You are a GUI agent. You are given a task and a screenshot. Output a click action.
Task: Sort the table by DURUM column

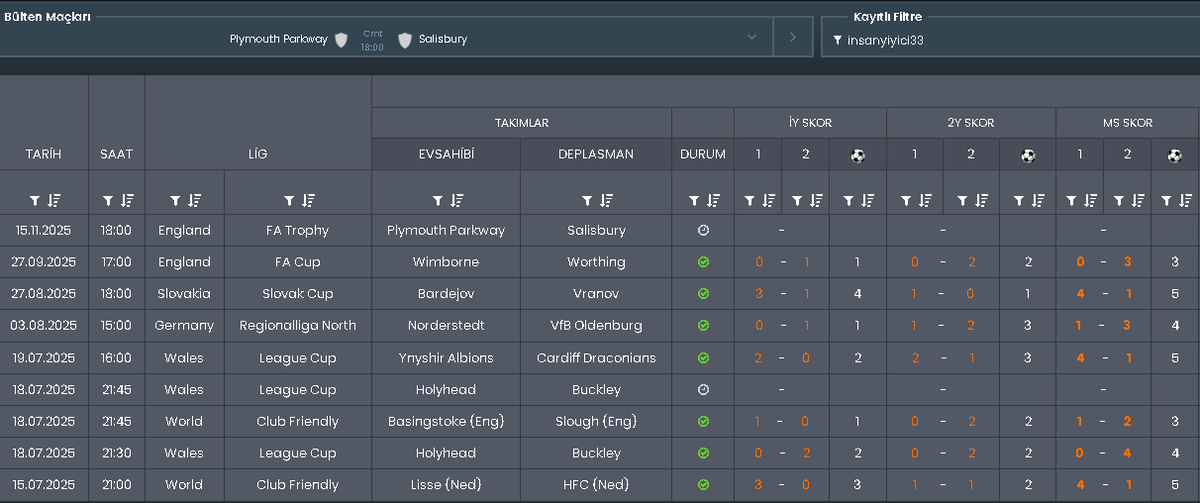(x=713, y=200)
